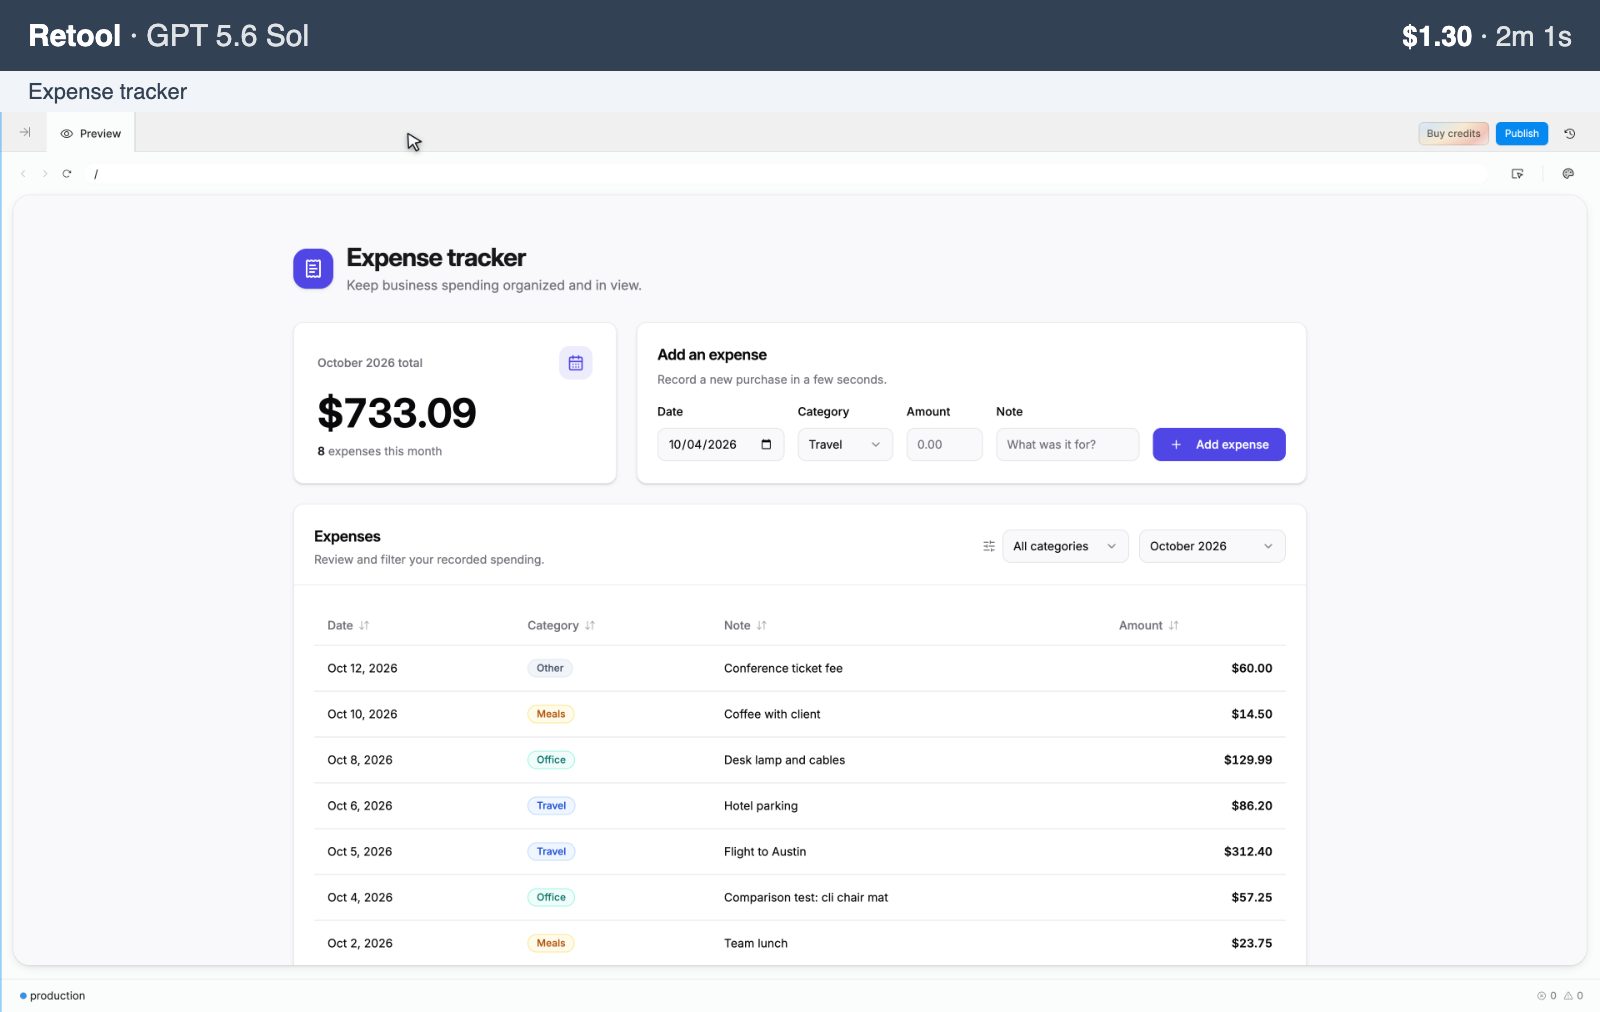This screenshot has height=1012, width=1600.
Task: Click the production environment indicator
Action: coord(52,996)
